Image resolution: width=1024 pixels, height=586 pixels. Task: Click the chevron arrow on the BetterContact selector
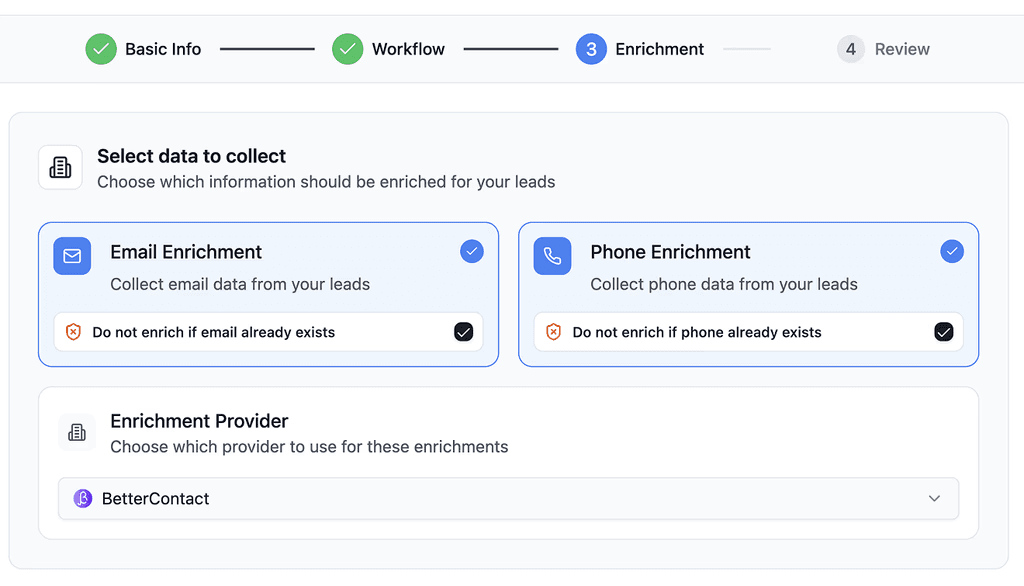[x=934, y=498]
